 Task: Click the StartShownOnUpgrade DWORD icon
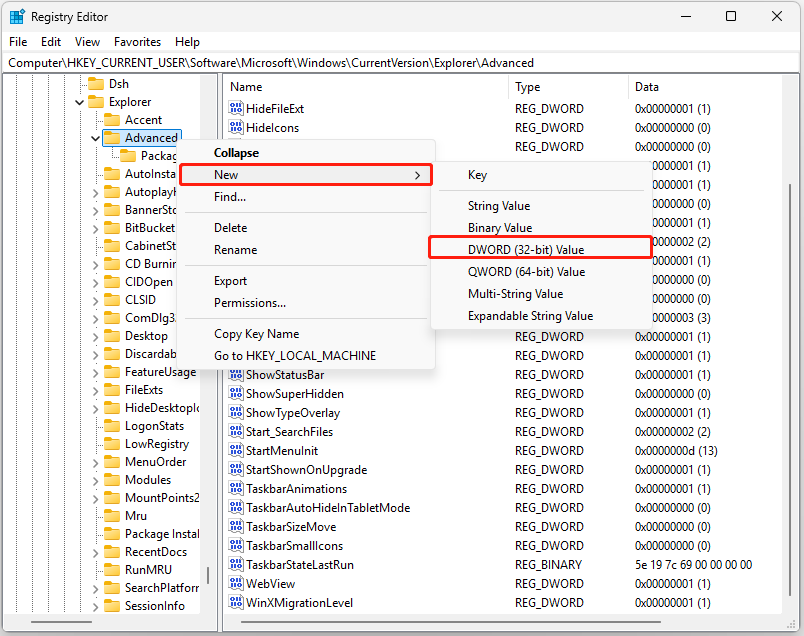coord(236,469)
